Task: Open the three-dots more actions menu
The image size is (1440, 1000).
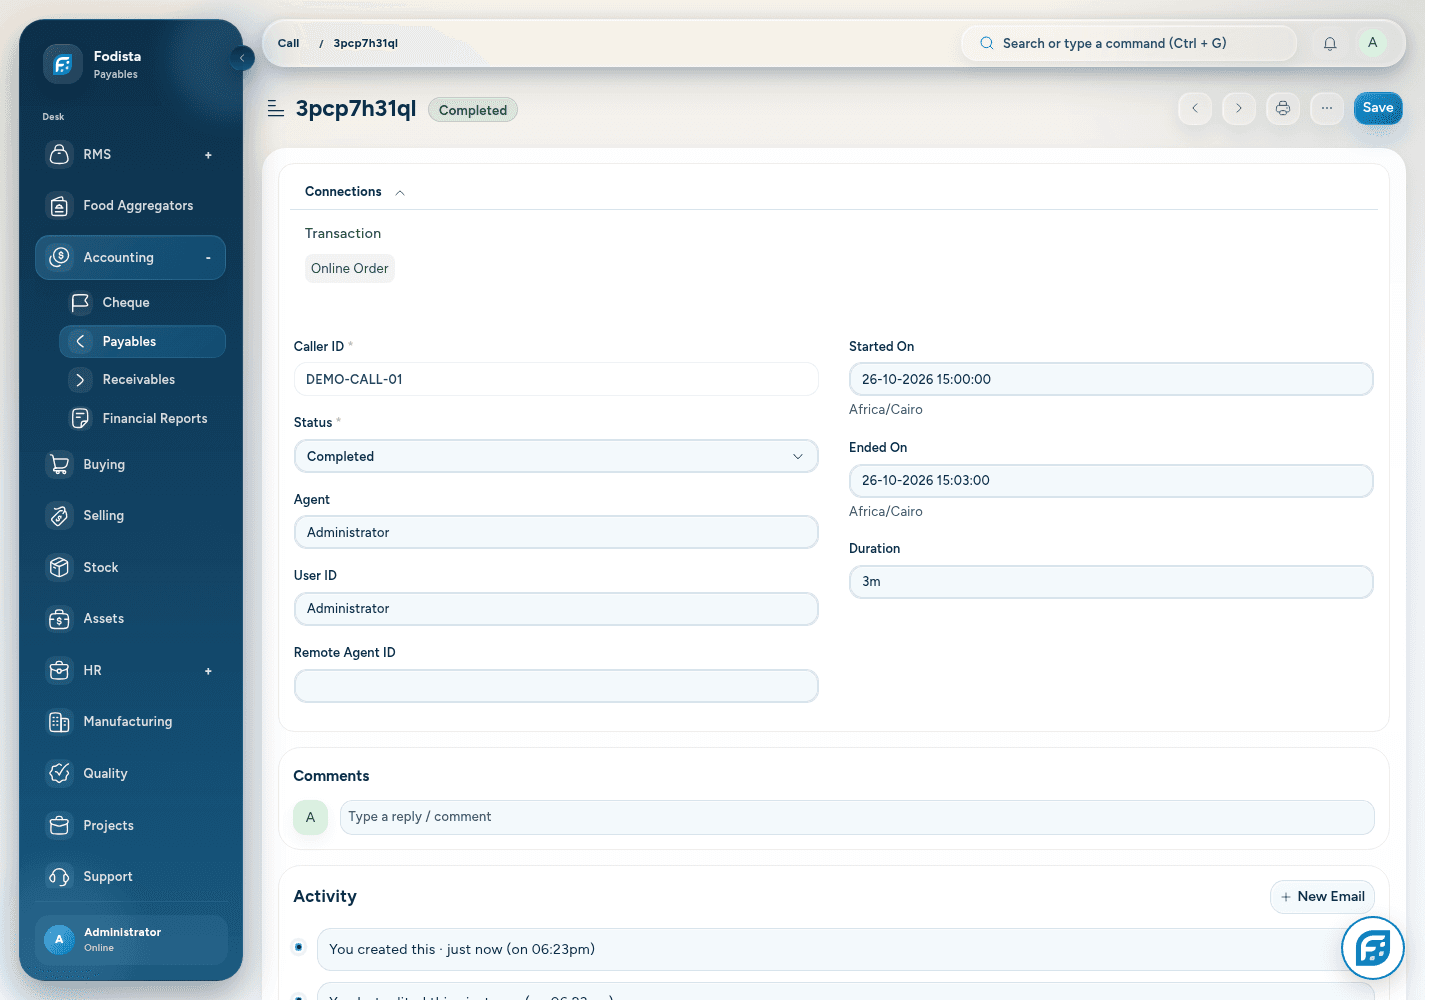Action: [x=1327, y=108]
